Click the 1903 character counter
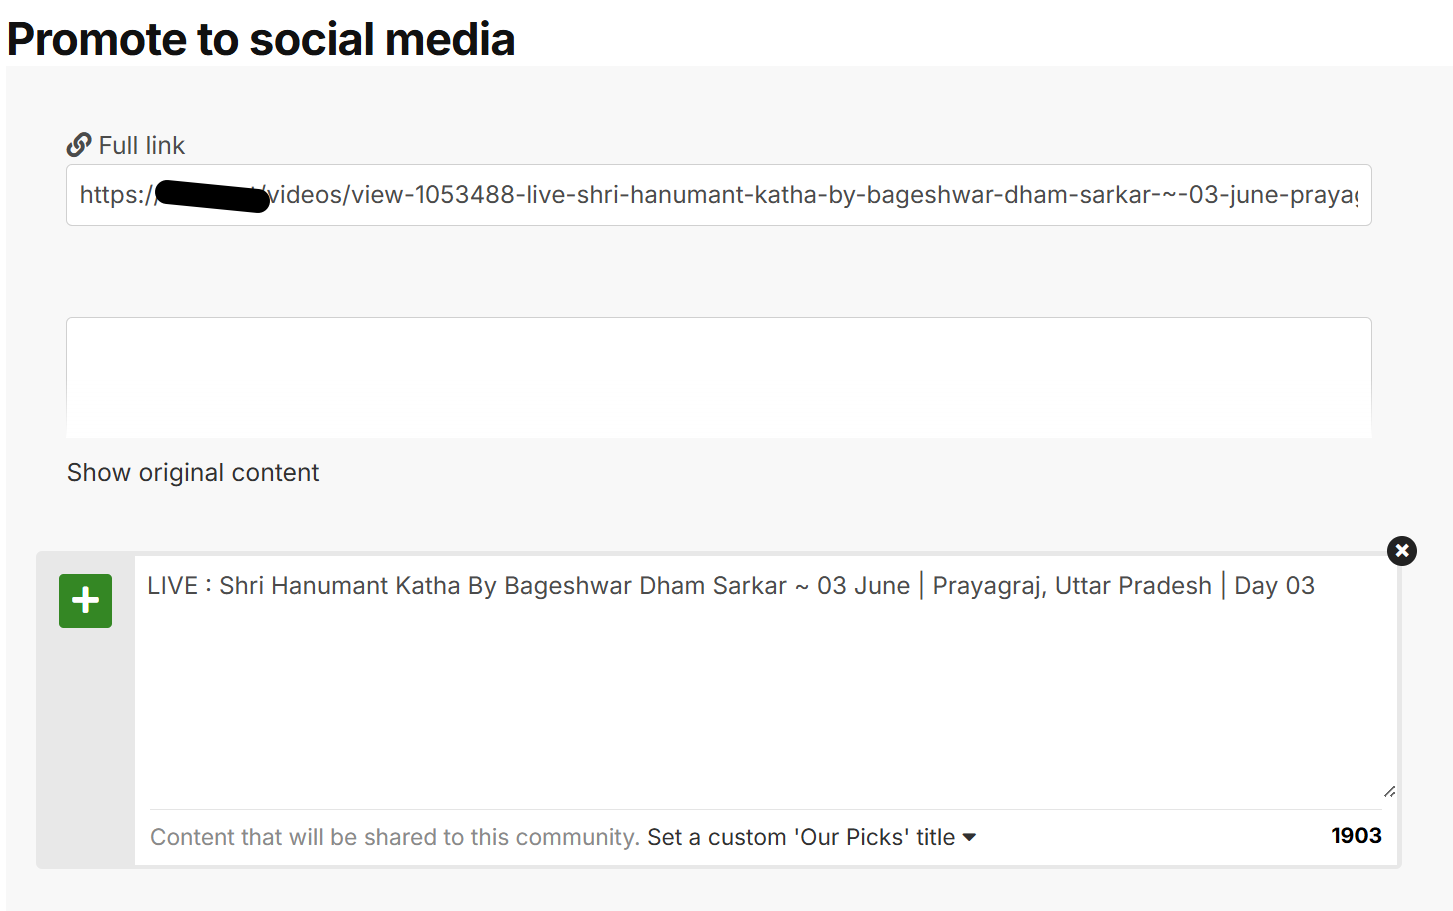The height and width of the screenshot is (911, 1453). (x=1356, y=836)
